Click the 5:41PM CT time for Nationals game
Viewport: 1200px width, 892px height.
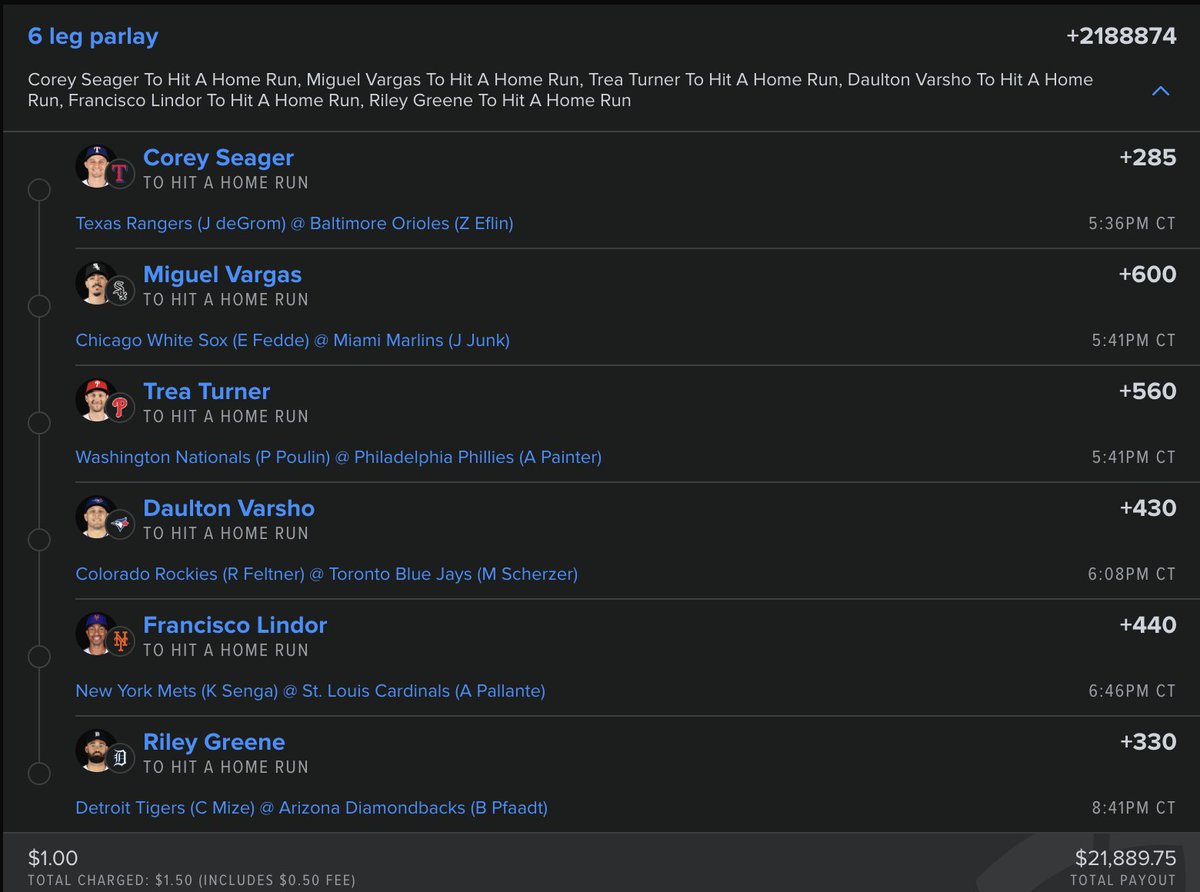pyautogui.click(x=1134, y=458)
